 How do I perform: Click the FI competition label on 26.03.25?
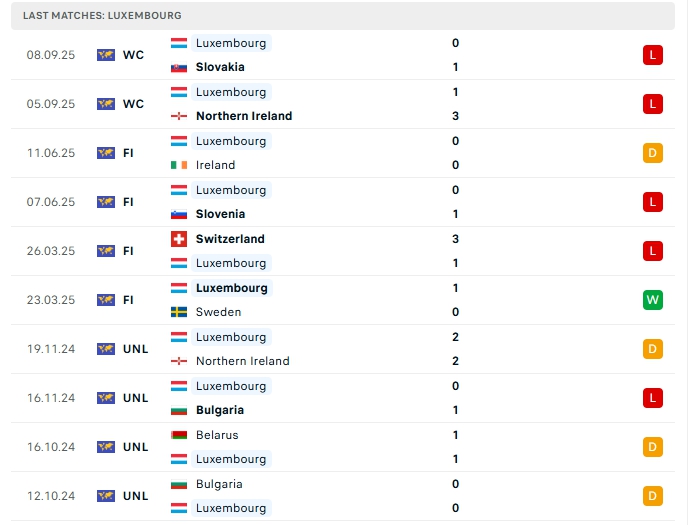[128, 251]
